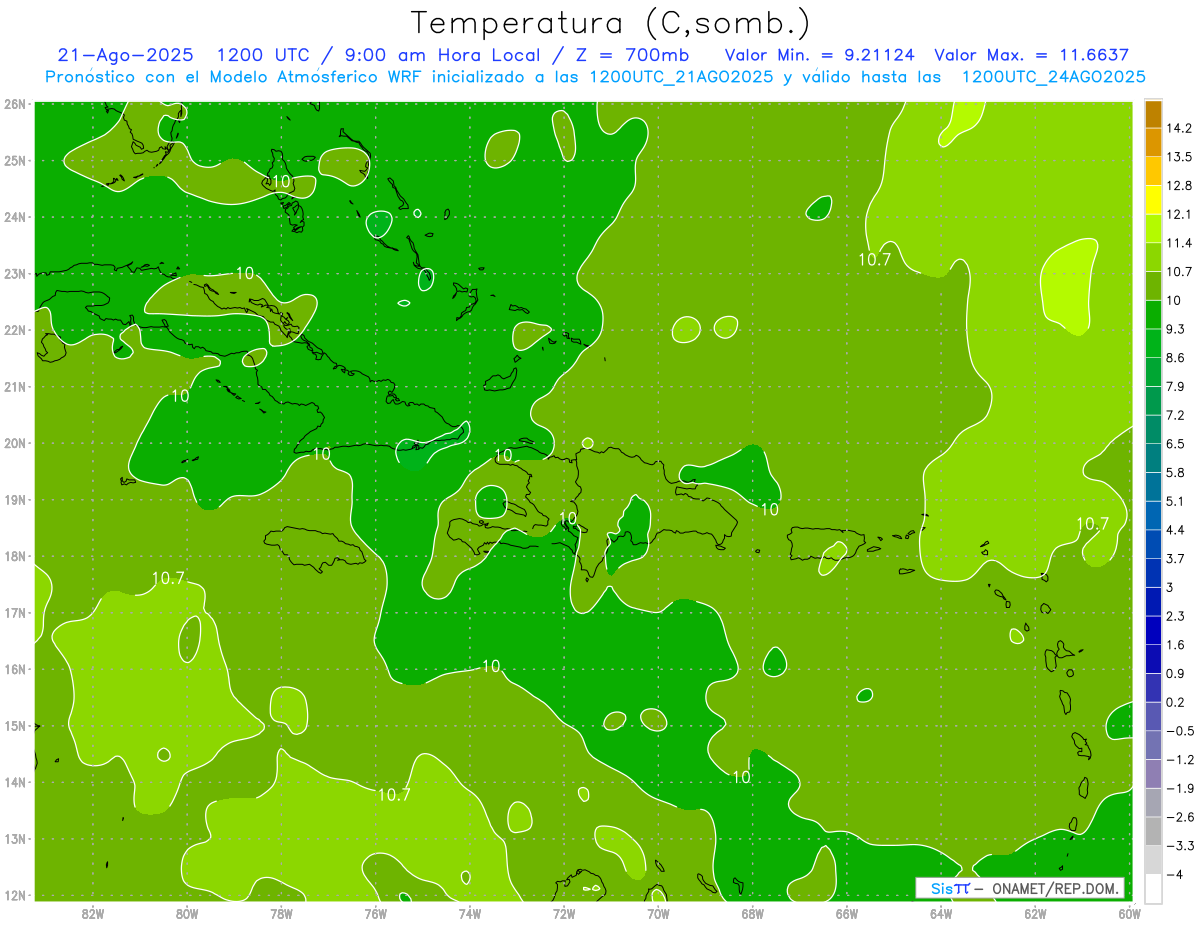Click the 13.5 value on the color scale
This screenshot has width=1200, height=927.
(x=1179, y=157)
